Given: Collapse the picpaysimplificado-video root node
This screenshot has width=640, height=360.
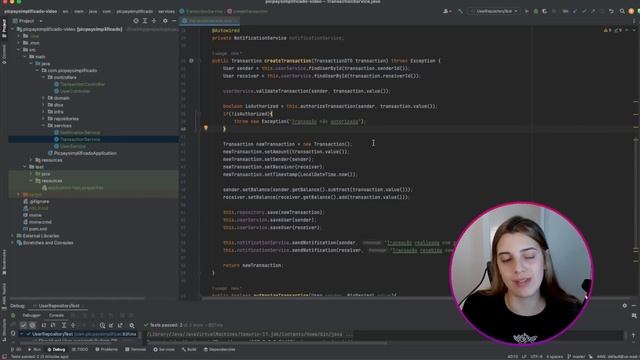Looking at the screenshot, I should (x=13, y=29).
